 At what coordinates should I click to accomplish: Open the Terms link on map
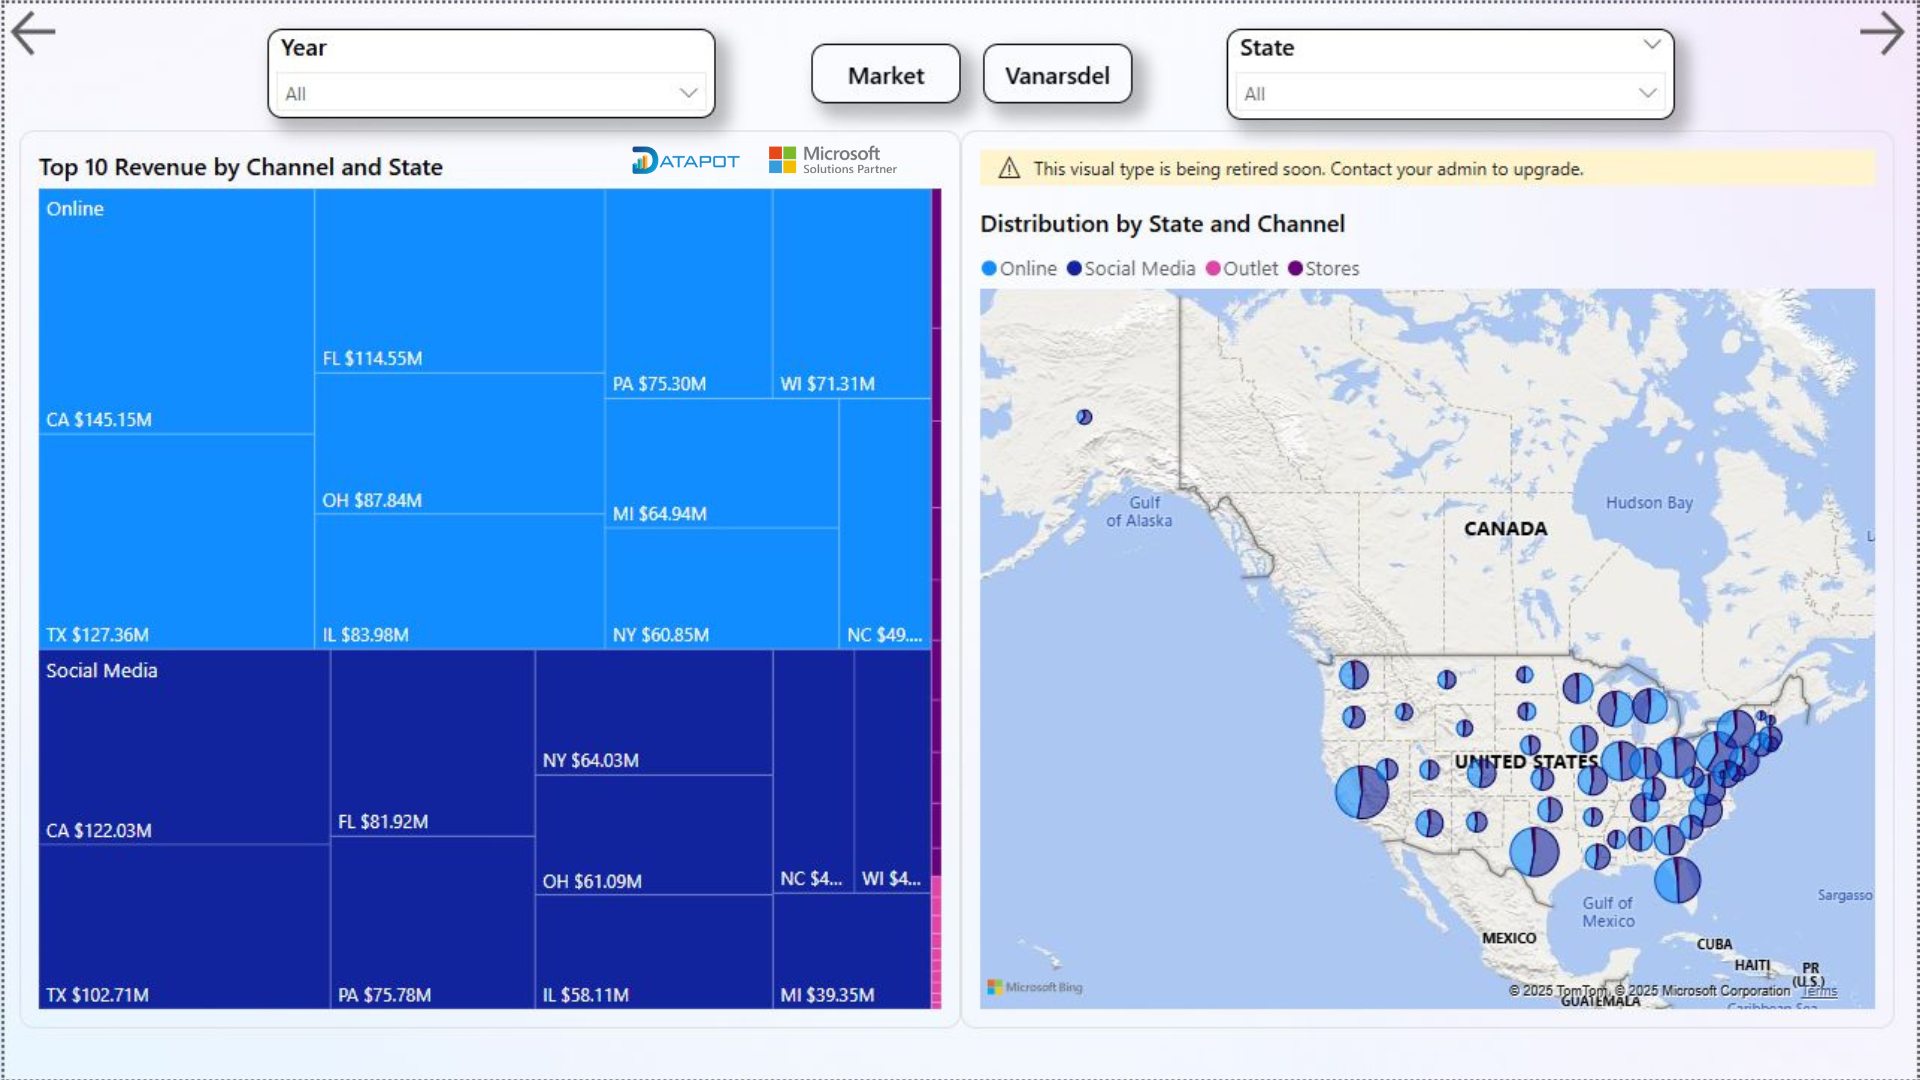point(1820,991)
